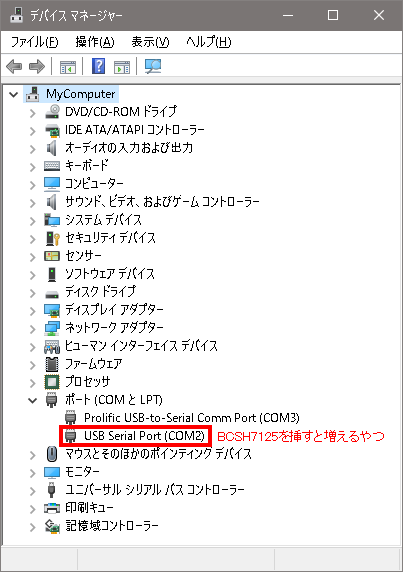Expand the キーボード category
Screen dimensions: 403x572
click(33, 167)
